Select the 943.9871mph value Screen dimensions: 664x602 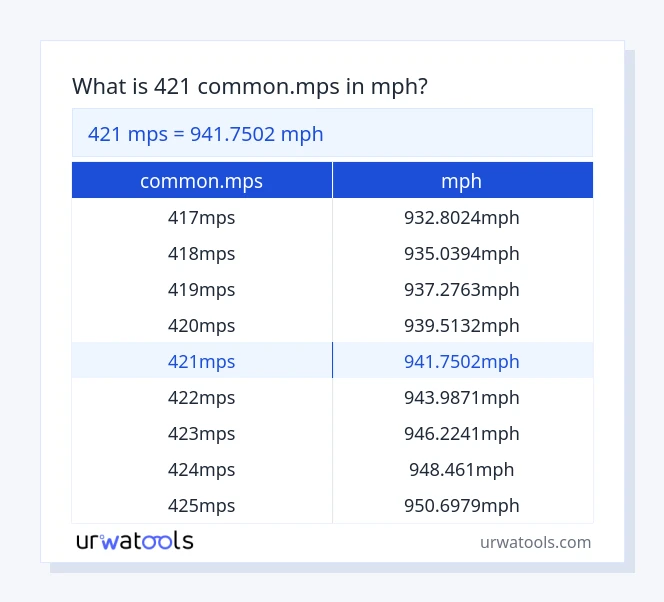[x=461, y=397]
